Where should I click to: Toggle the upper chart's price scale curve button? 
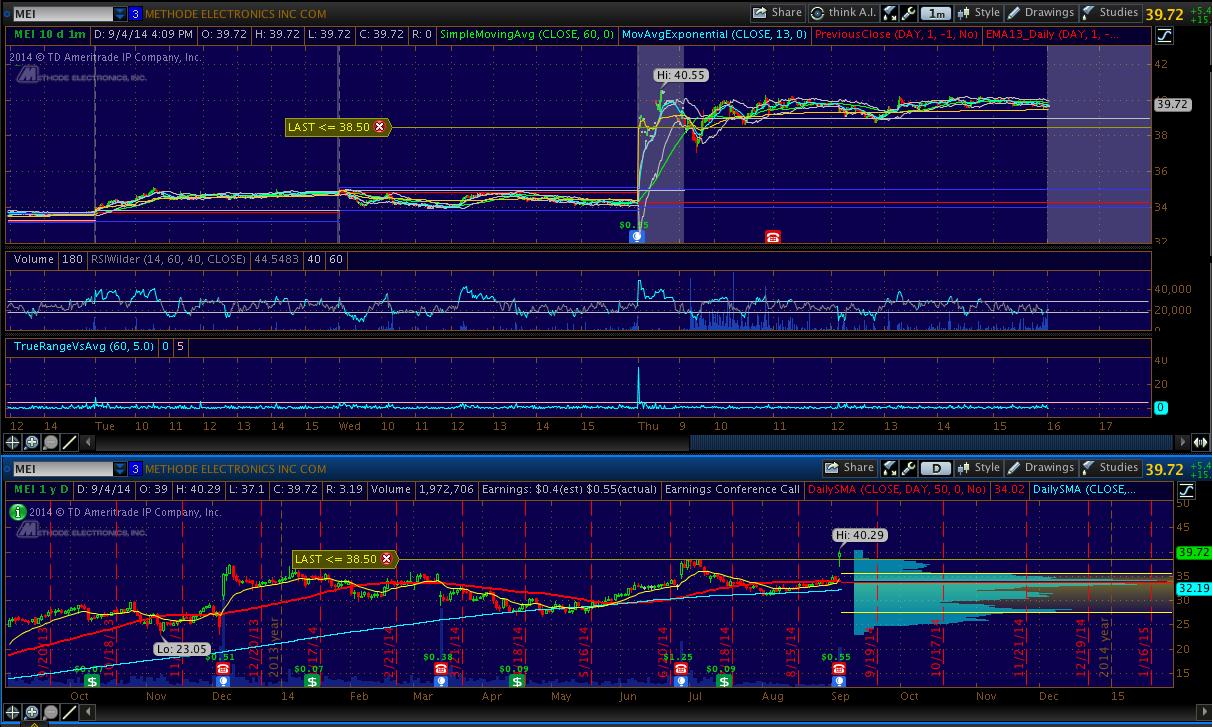(x=1165, y=35)
